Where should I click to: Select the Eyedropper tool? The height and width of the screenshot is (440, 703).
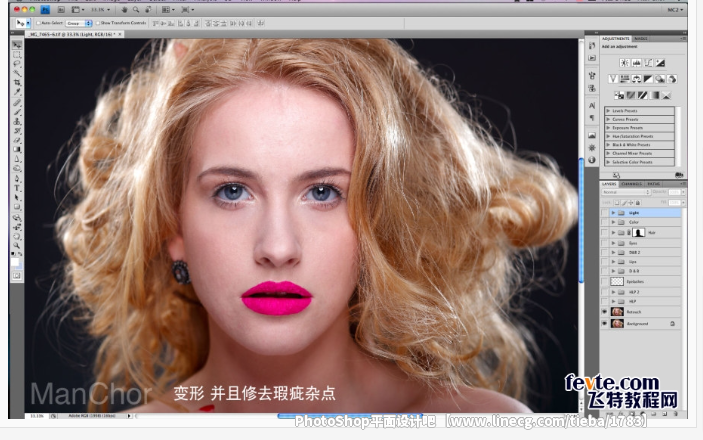17,92
